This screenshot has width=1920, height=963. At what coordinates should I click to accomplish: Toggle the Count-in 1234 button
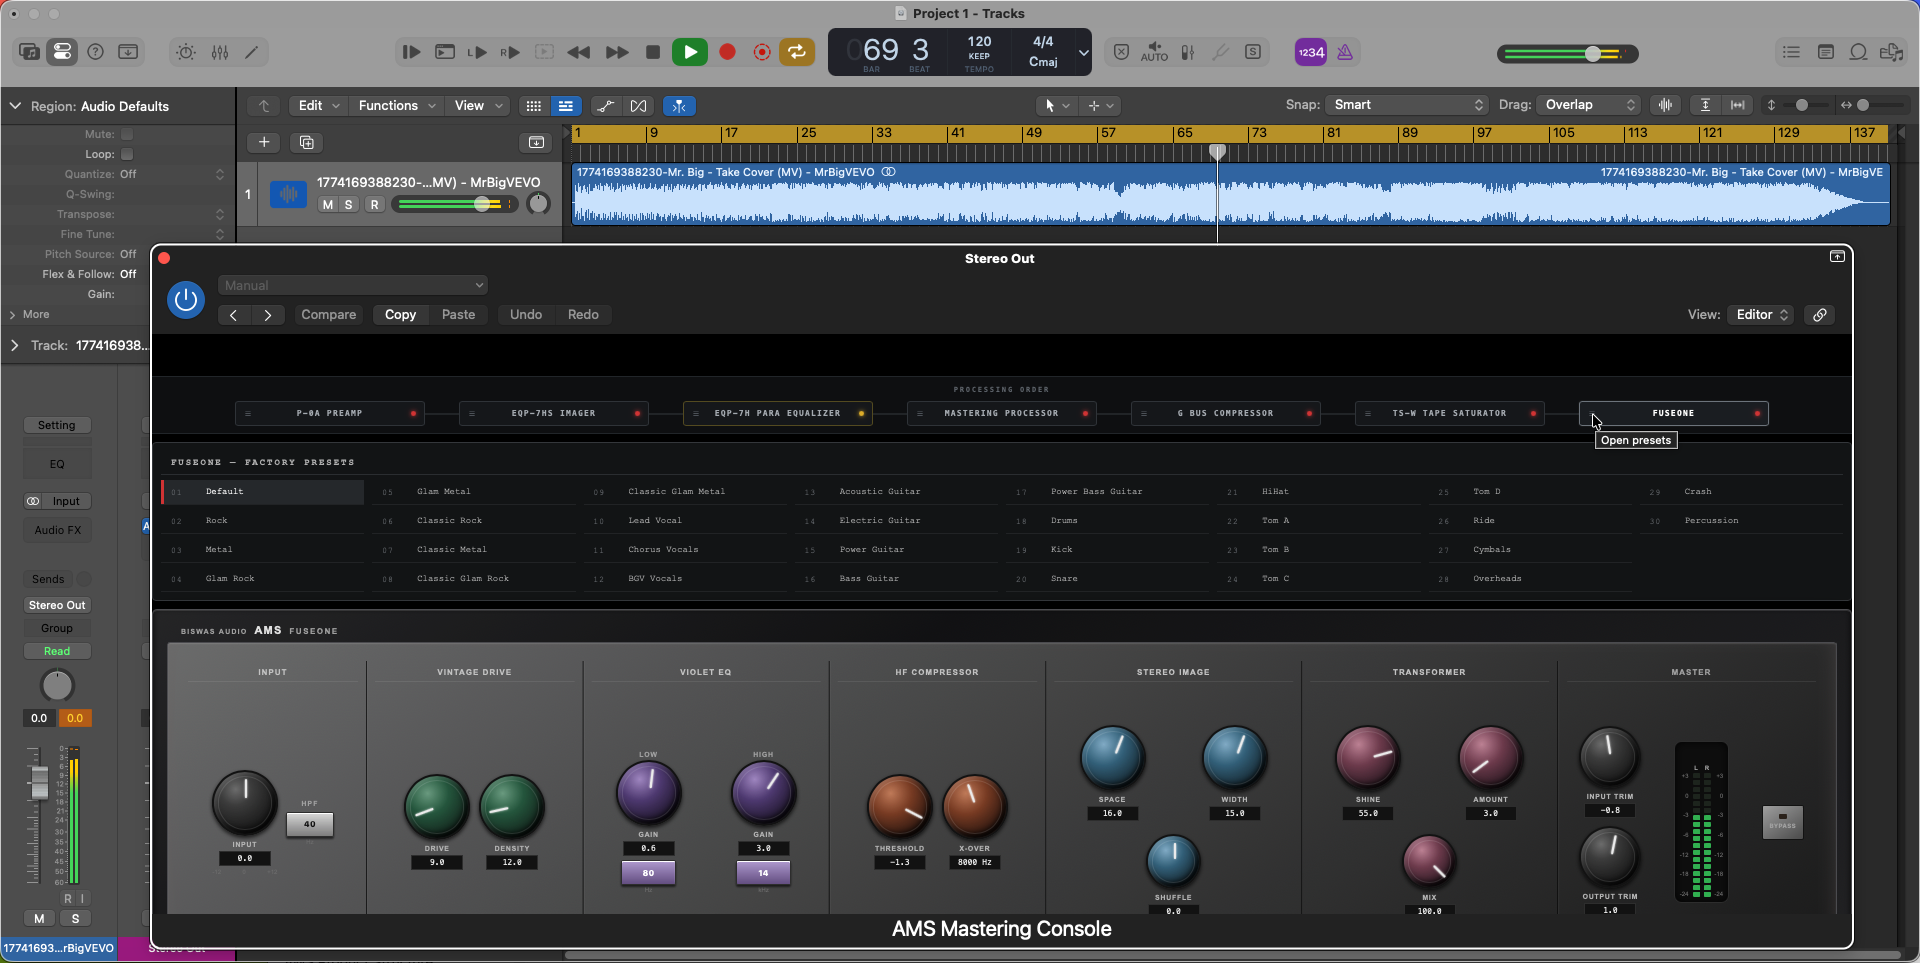[1310, 52]
